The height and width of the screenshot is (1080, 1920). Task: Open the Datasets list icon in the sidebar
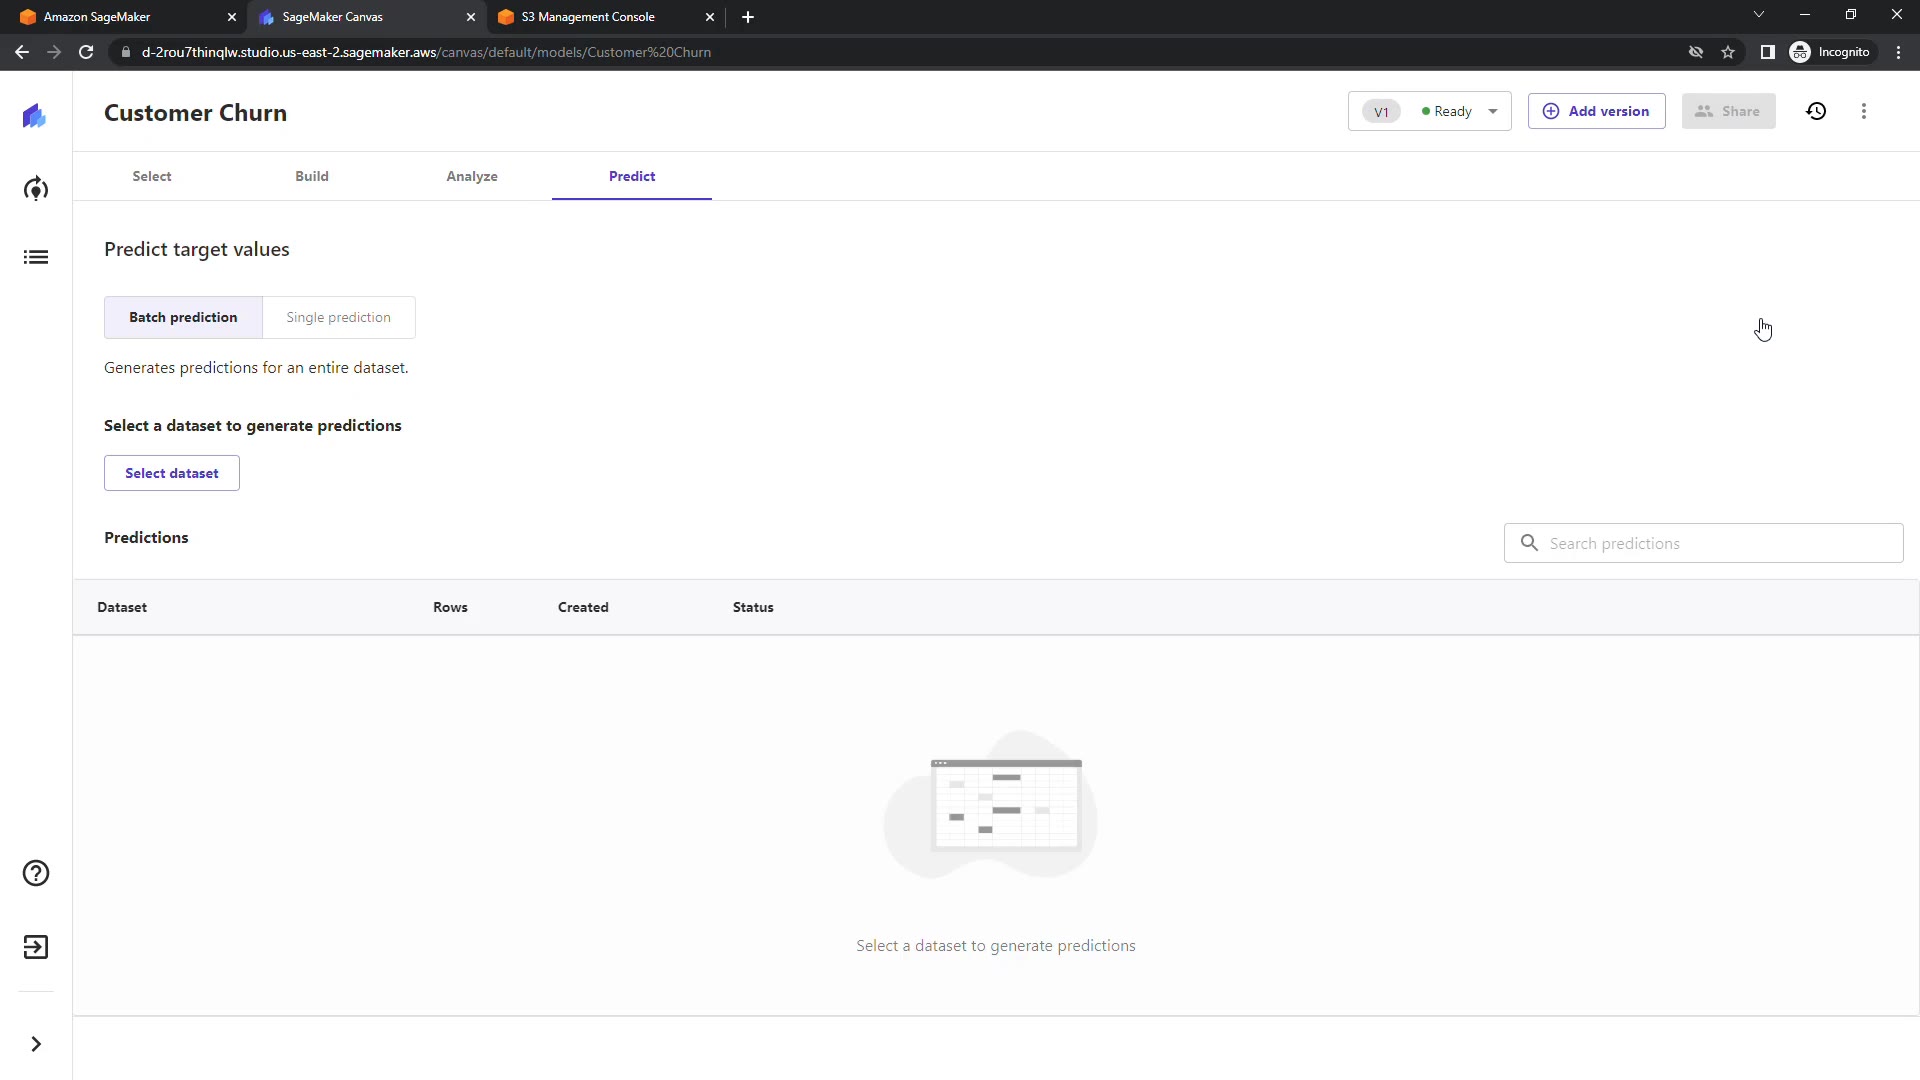pyautogui.click(x=36, y=258)
